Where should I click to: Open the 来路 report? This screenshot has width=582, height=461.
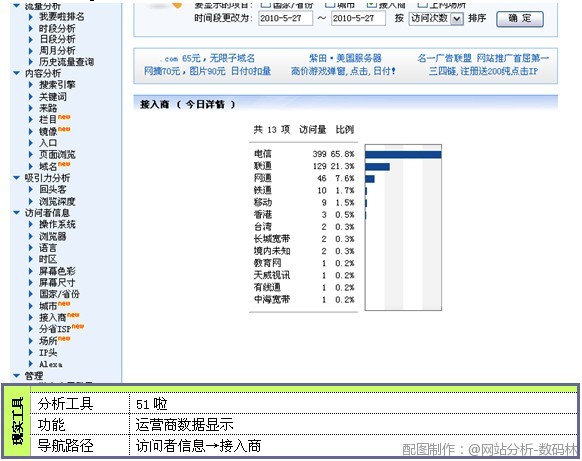[x=48, y=108]
